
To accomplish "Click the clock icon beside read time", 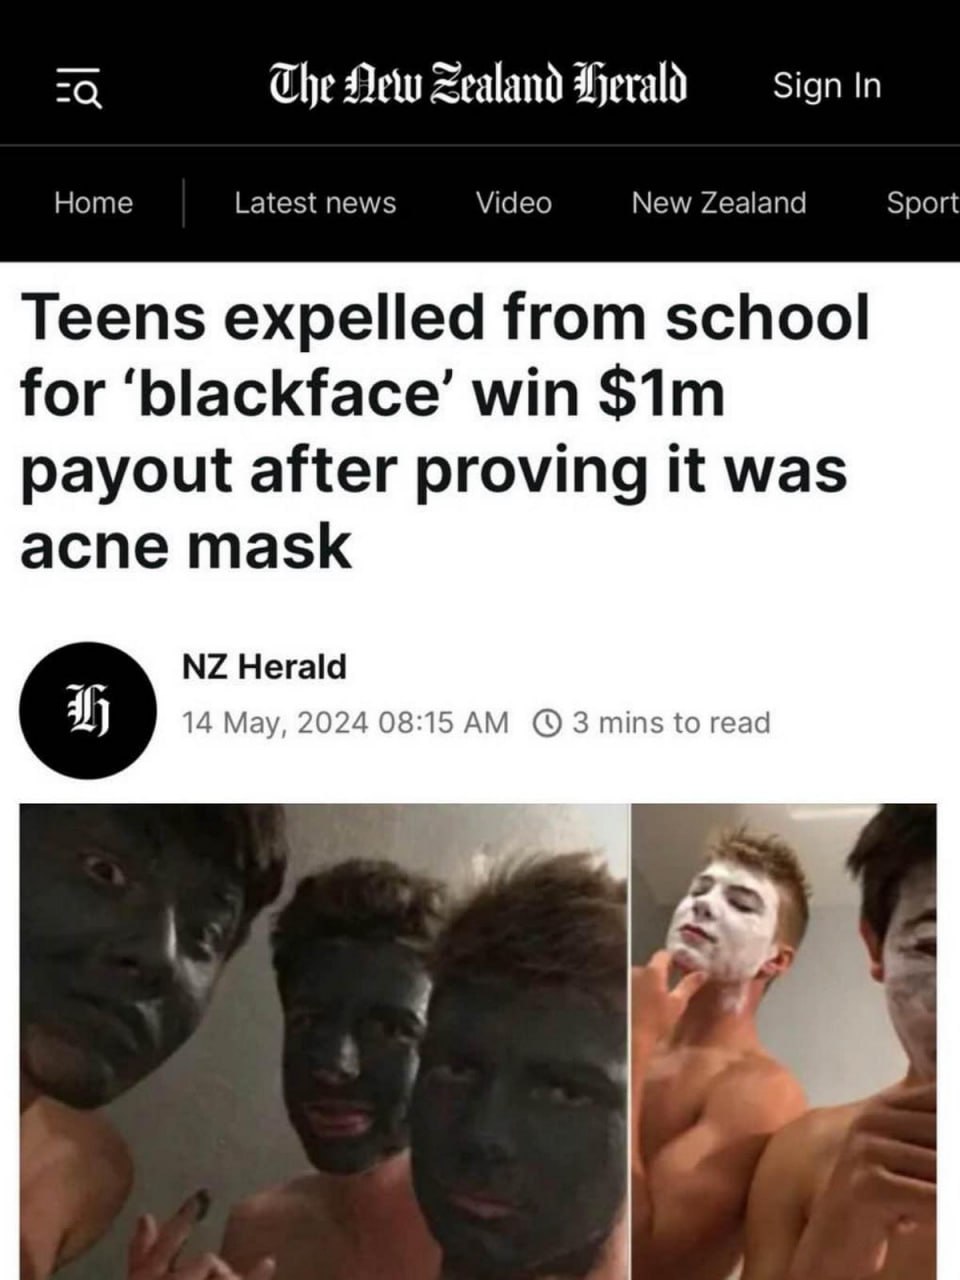I will [548, 722].
